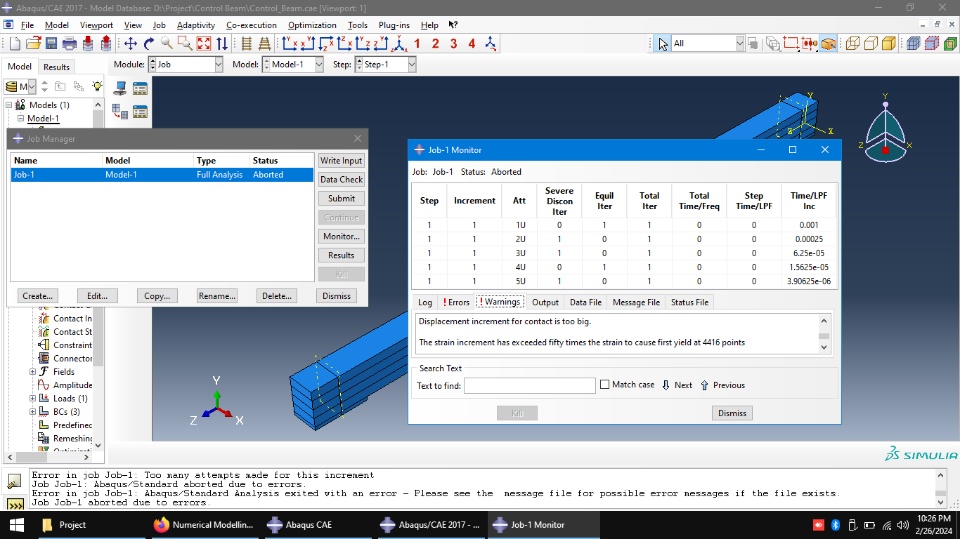This screenshot has height=539, width=960.
Task: Switch to the Errors tab in monitor
Action: coord(456,302)
